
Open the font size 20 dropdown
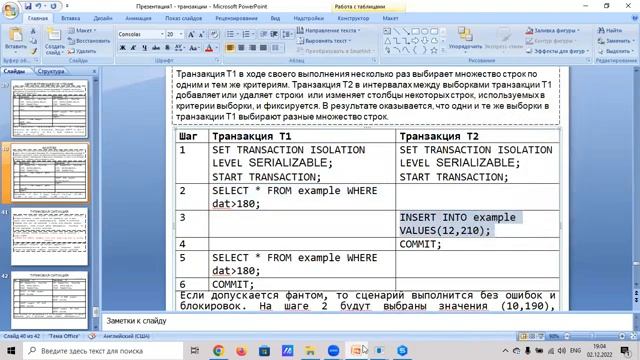coord(180,34)
